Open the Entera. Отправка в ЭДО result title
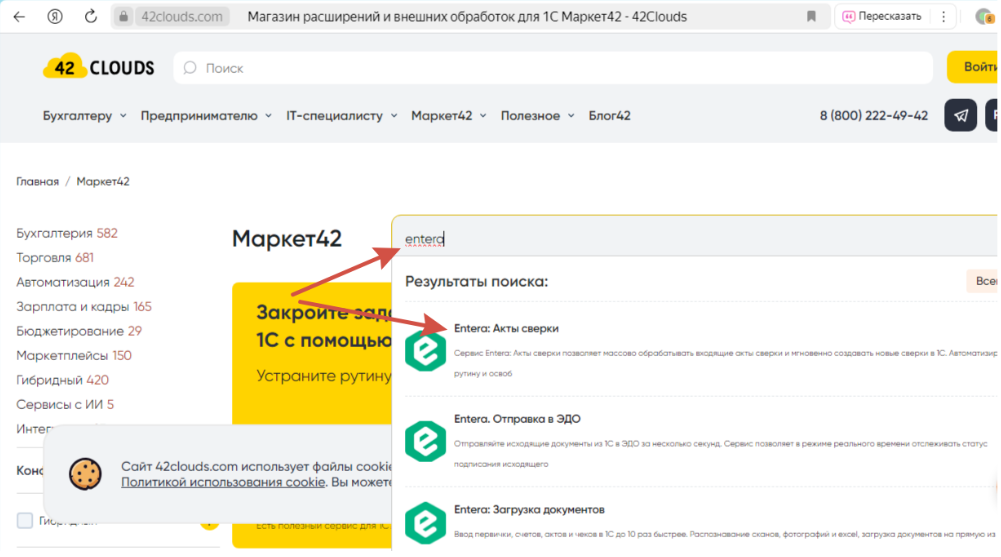 pyautogui.click(x=517, y=419)
